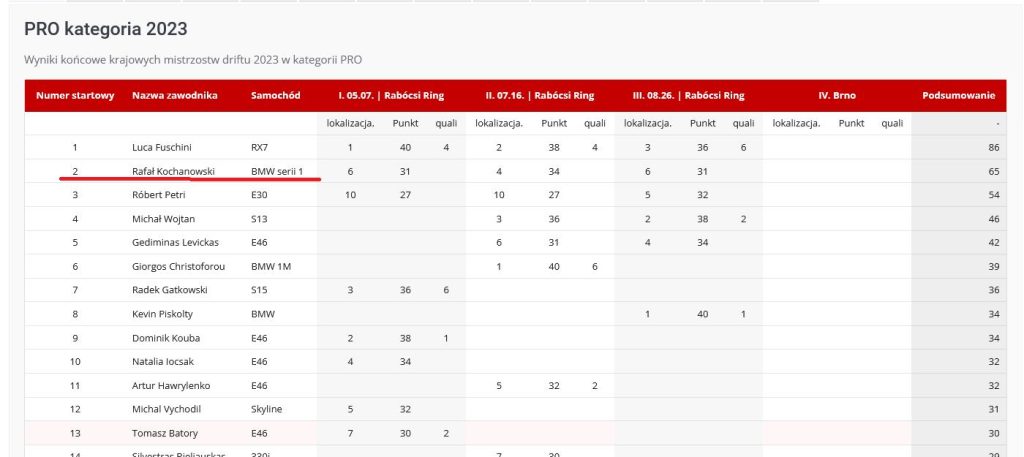
Task: Click Kevin Piskolty's name
Action: [162, 314]
